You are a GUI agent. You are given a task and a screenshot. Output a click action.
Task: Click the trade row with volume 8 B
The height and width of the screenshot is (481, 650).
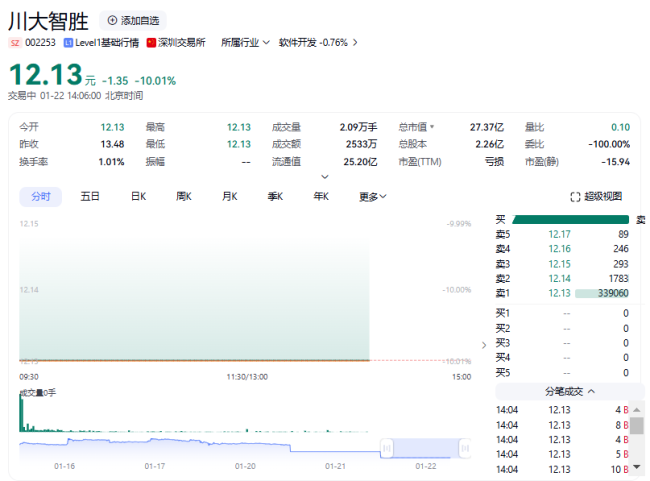pos(562,425)
